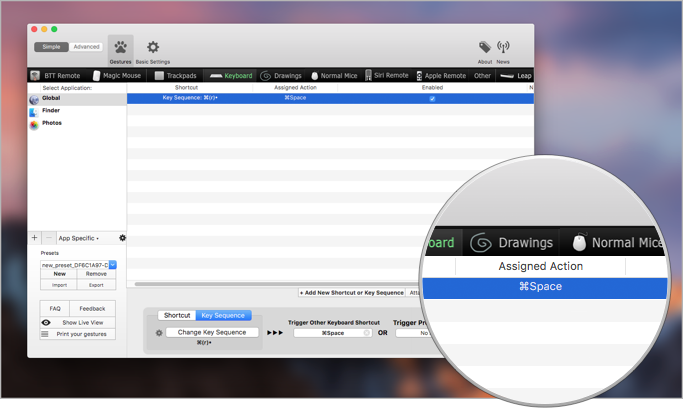Click the horizontal scrollbar under table
Screen dimensions: 683x408
click(277, 284)
